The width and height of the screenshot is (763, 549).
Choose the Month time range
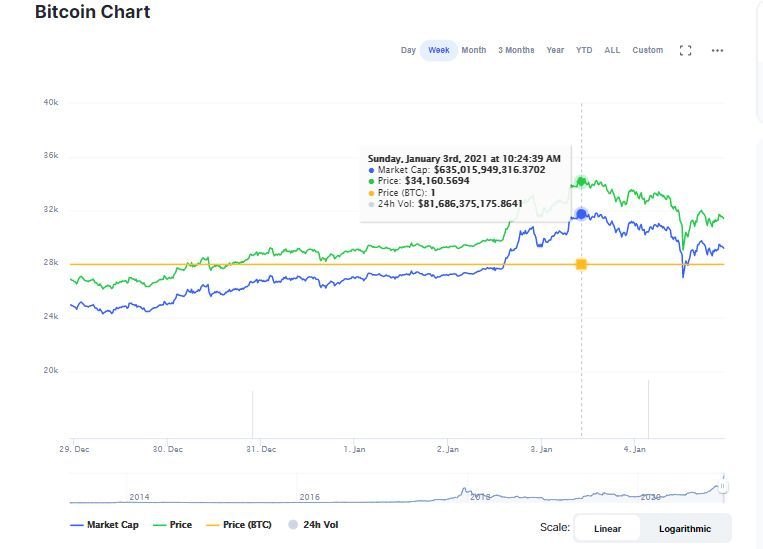tap(473, 50)
